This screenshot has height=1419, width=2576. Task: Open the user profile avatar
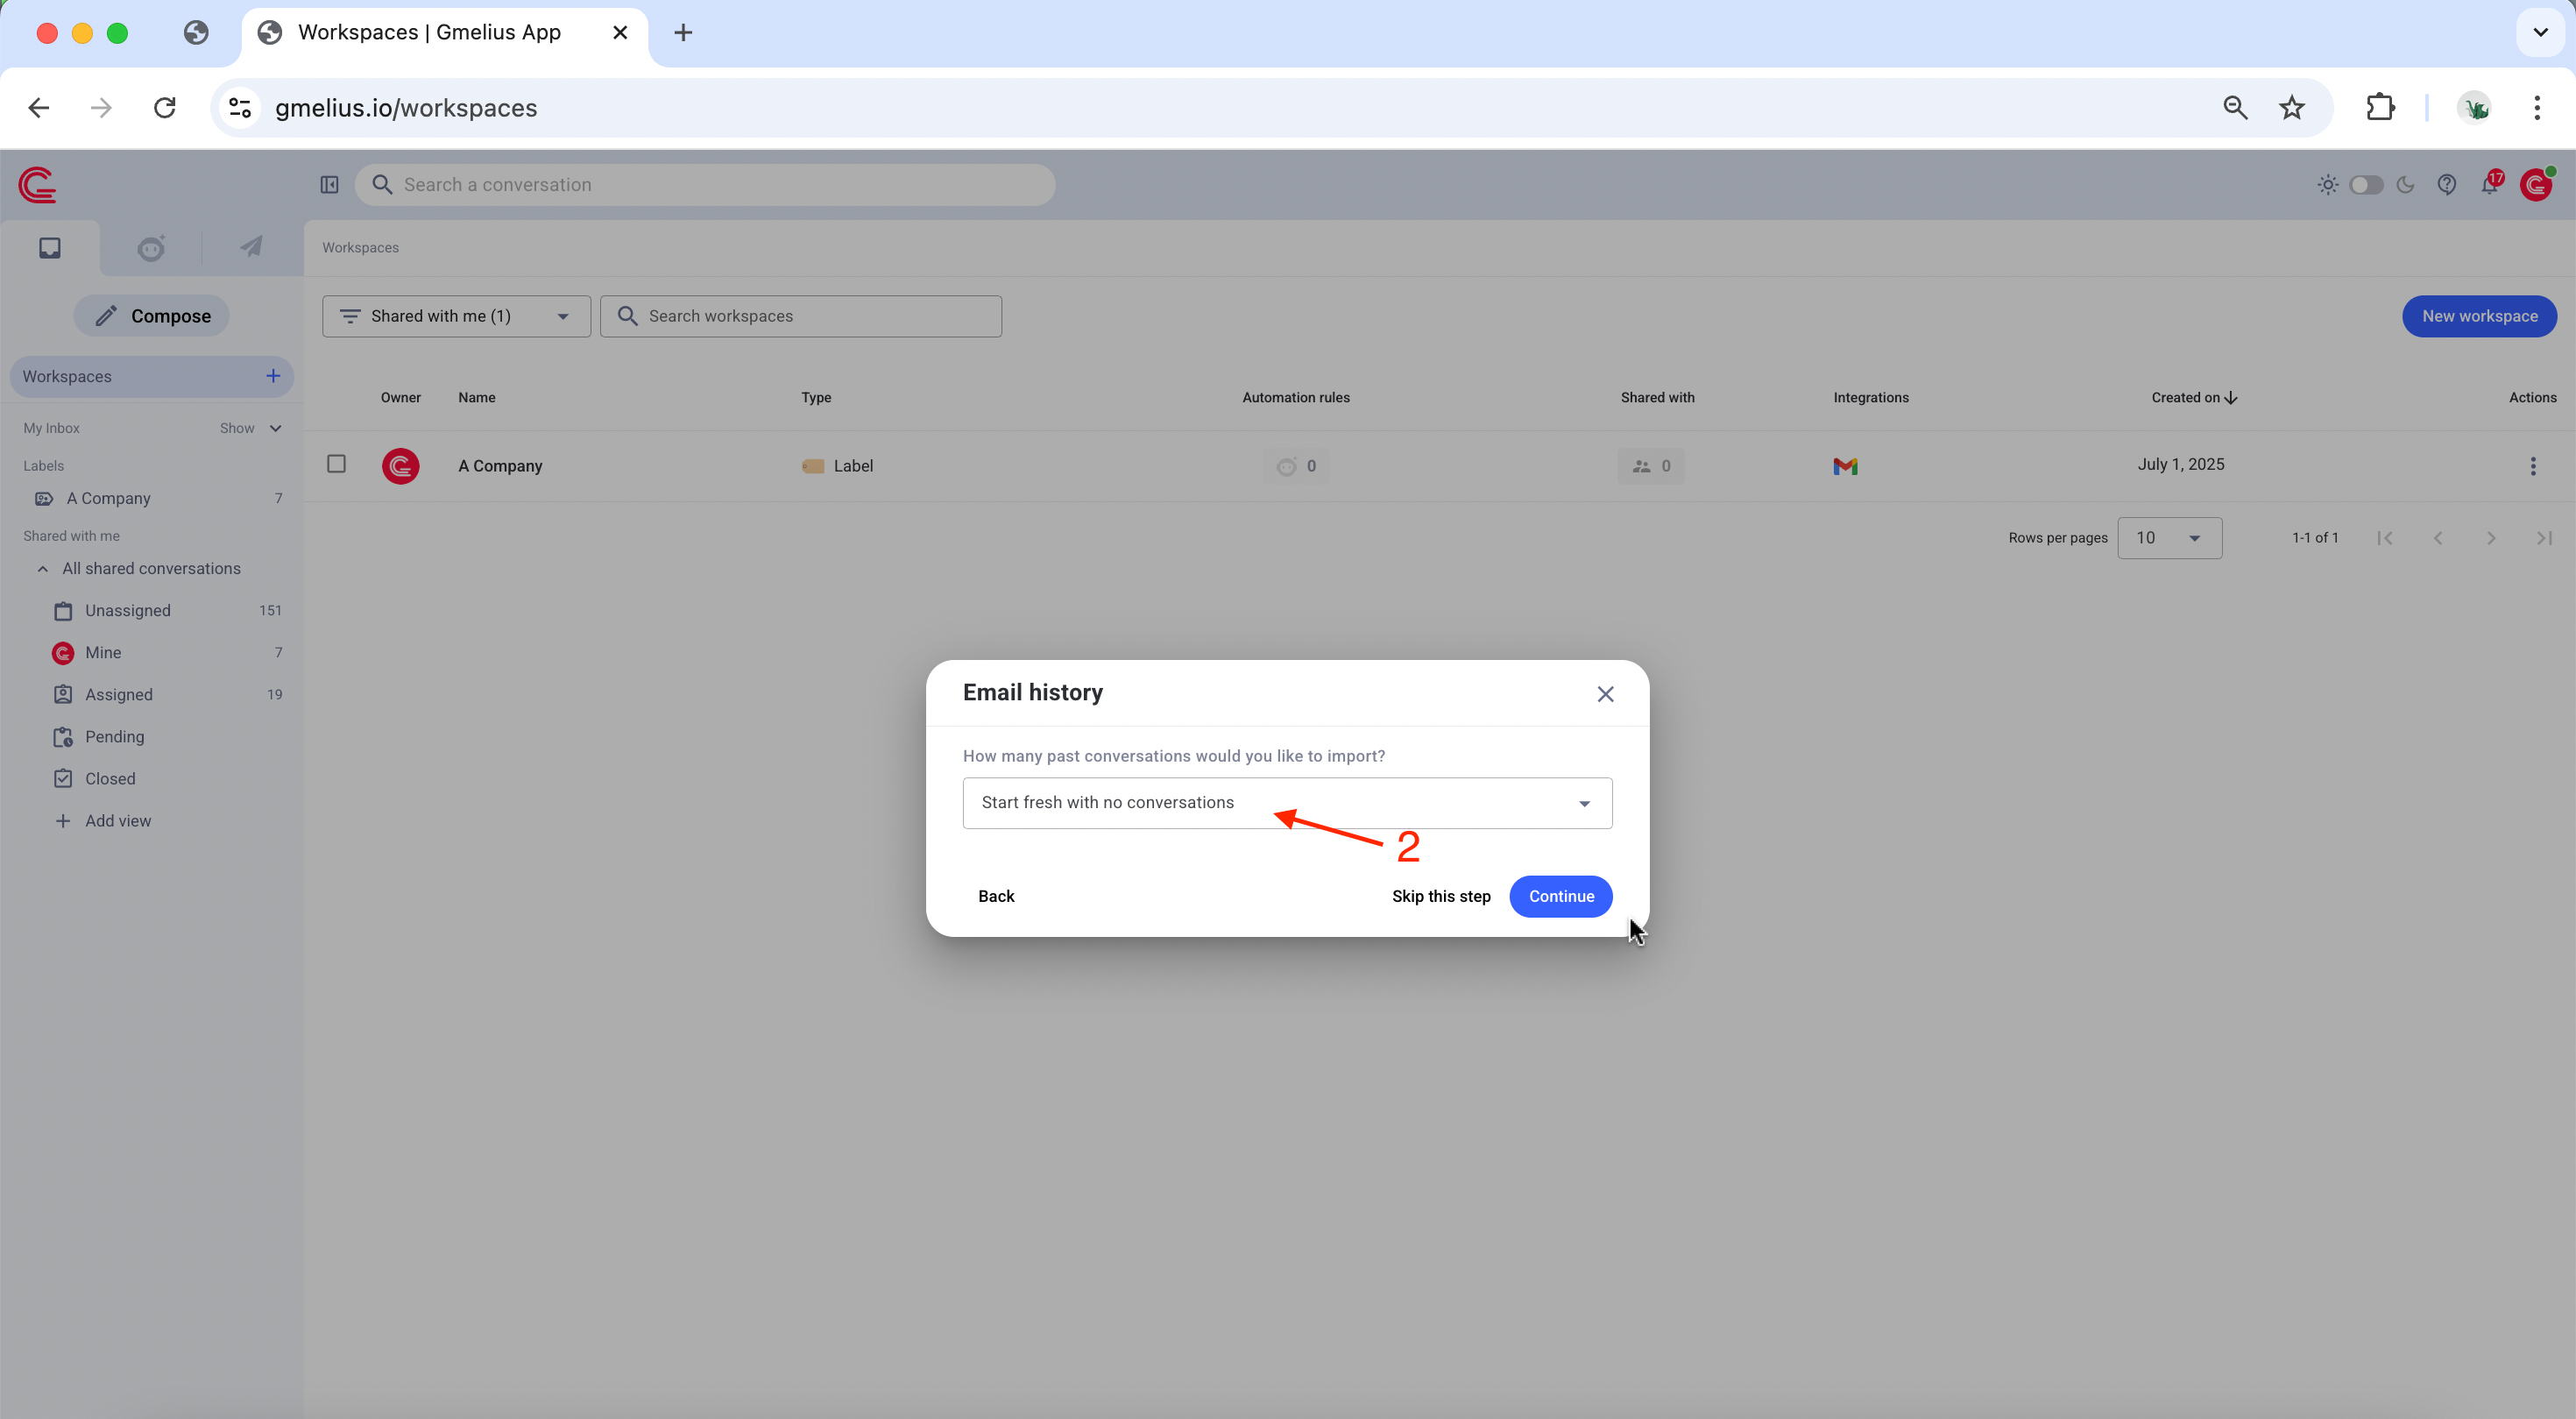(x=2536, y=185)
